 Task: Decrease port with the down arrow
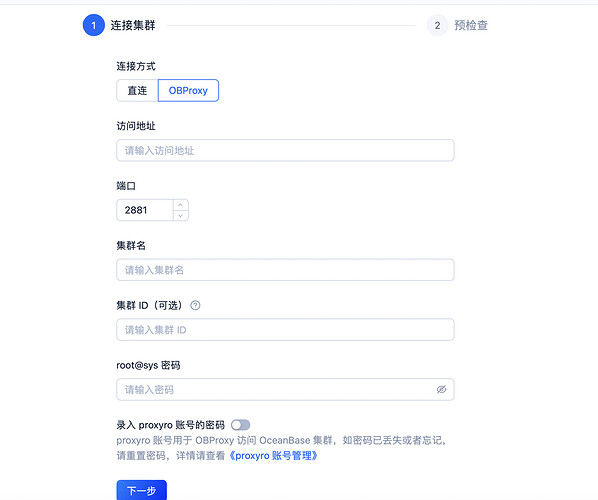click(x=181, y=215)
